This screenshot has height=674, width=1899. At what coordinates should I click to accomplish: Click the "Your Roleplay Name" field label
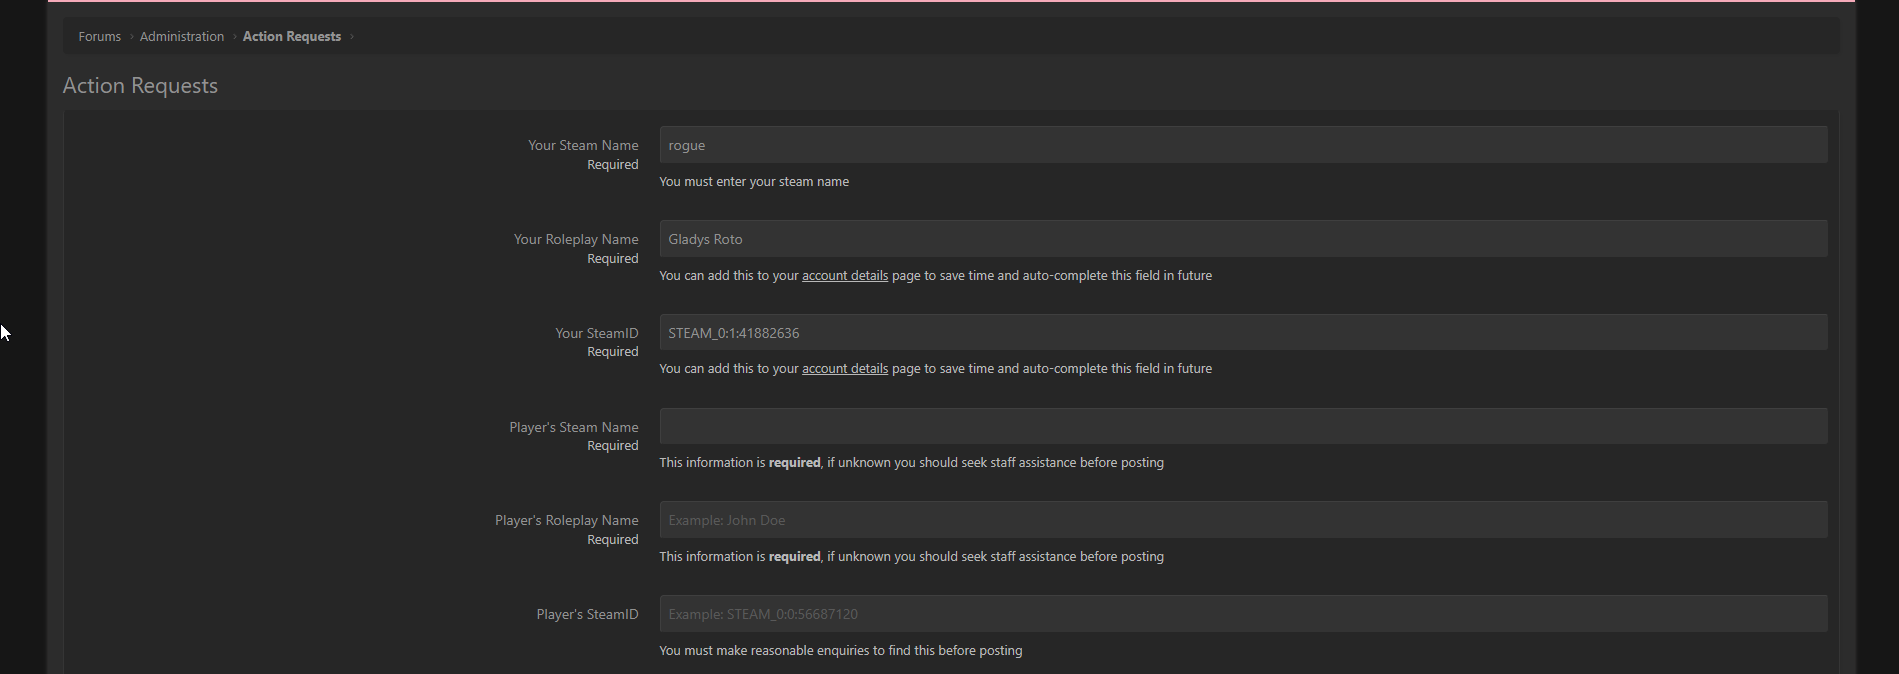pyautogui.click(x=575, y=240)
